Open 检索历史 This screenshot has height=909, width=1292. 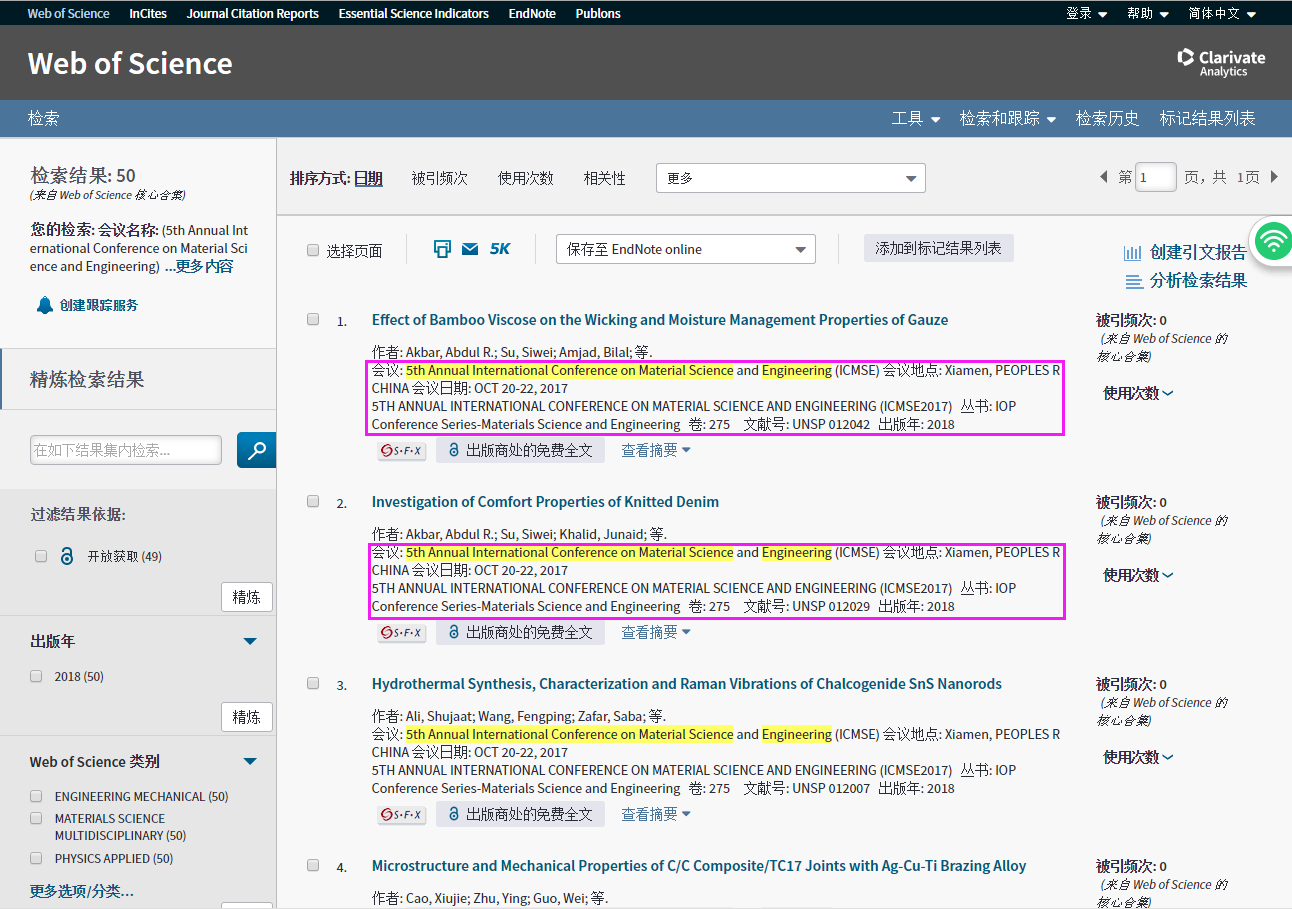click(x=1108, y=118)
